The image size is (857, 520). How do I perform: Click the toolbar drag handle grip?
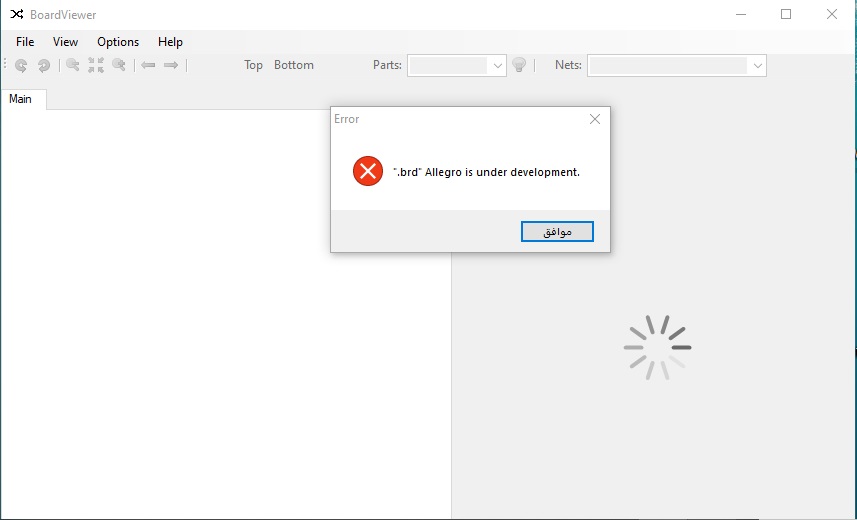tap(5, 65)
